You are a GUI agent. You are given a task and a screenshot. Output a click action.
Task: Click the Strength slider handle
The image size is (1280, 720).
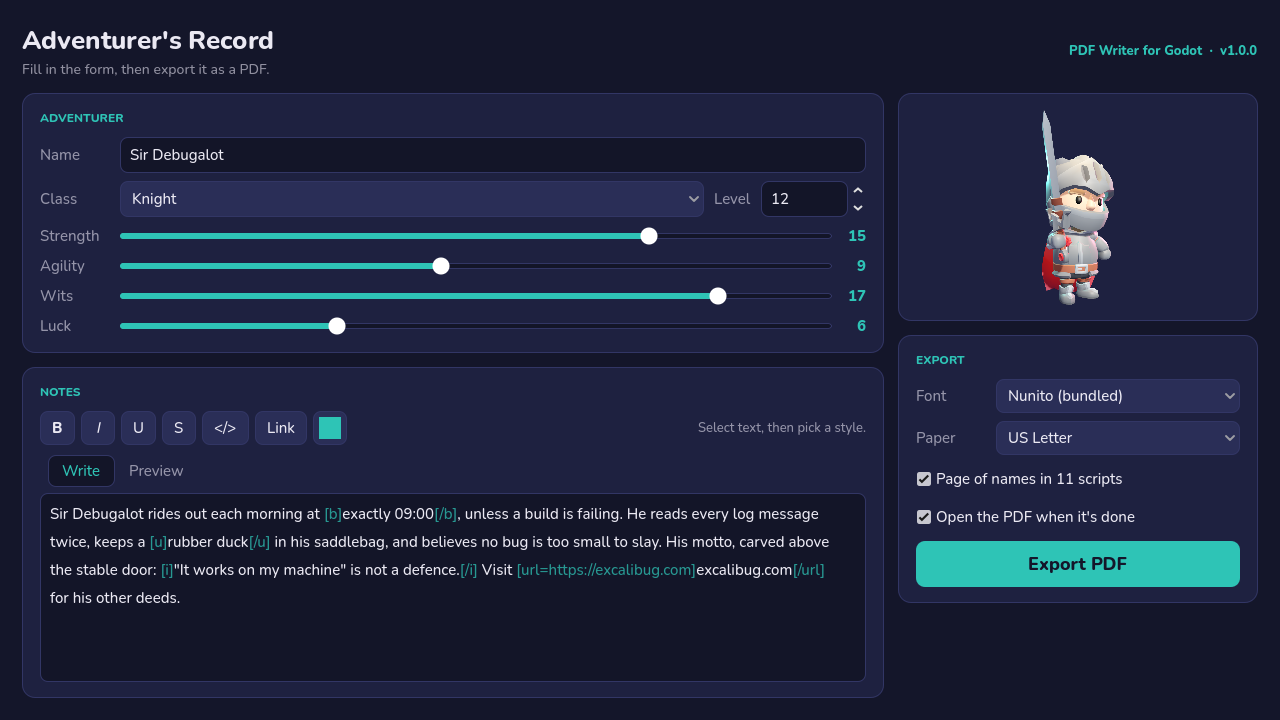[x=649, y=236]
